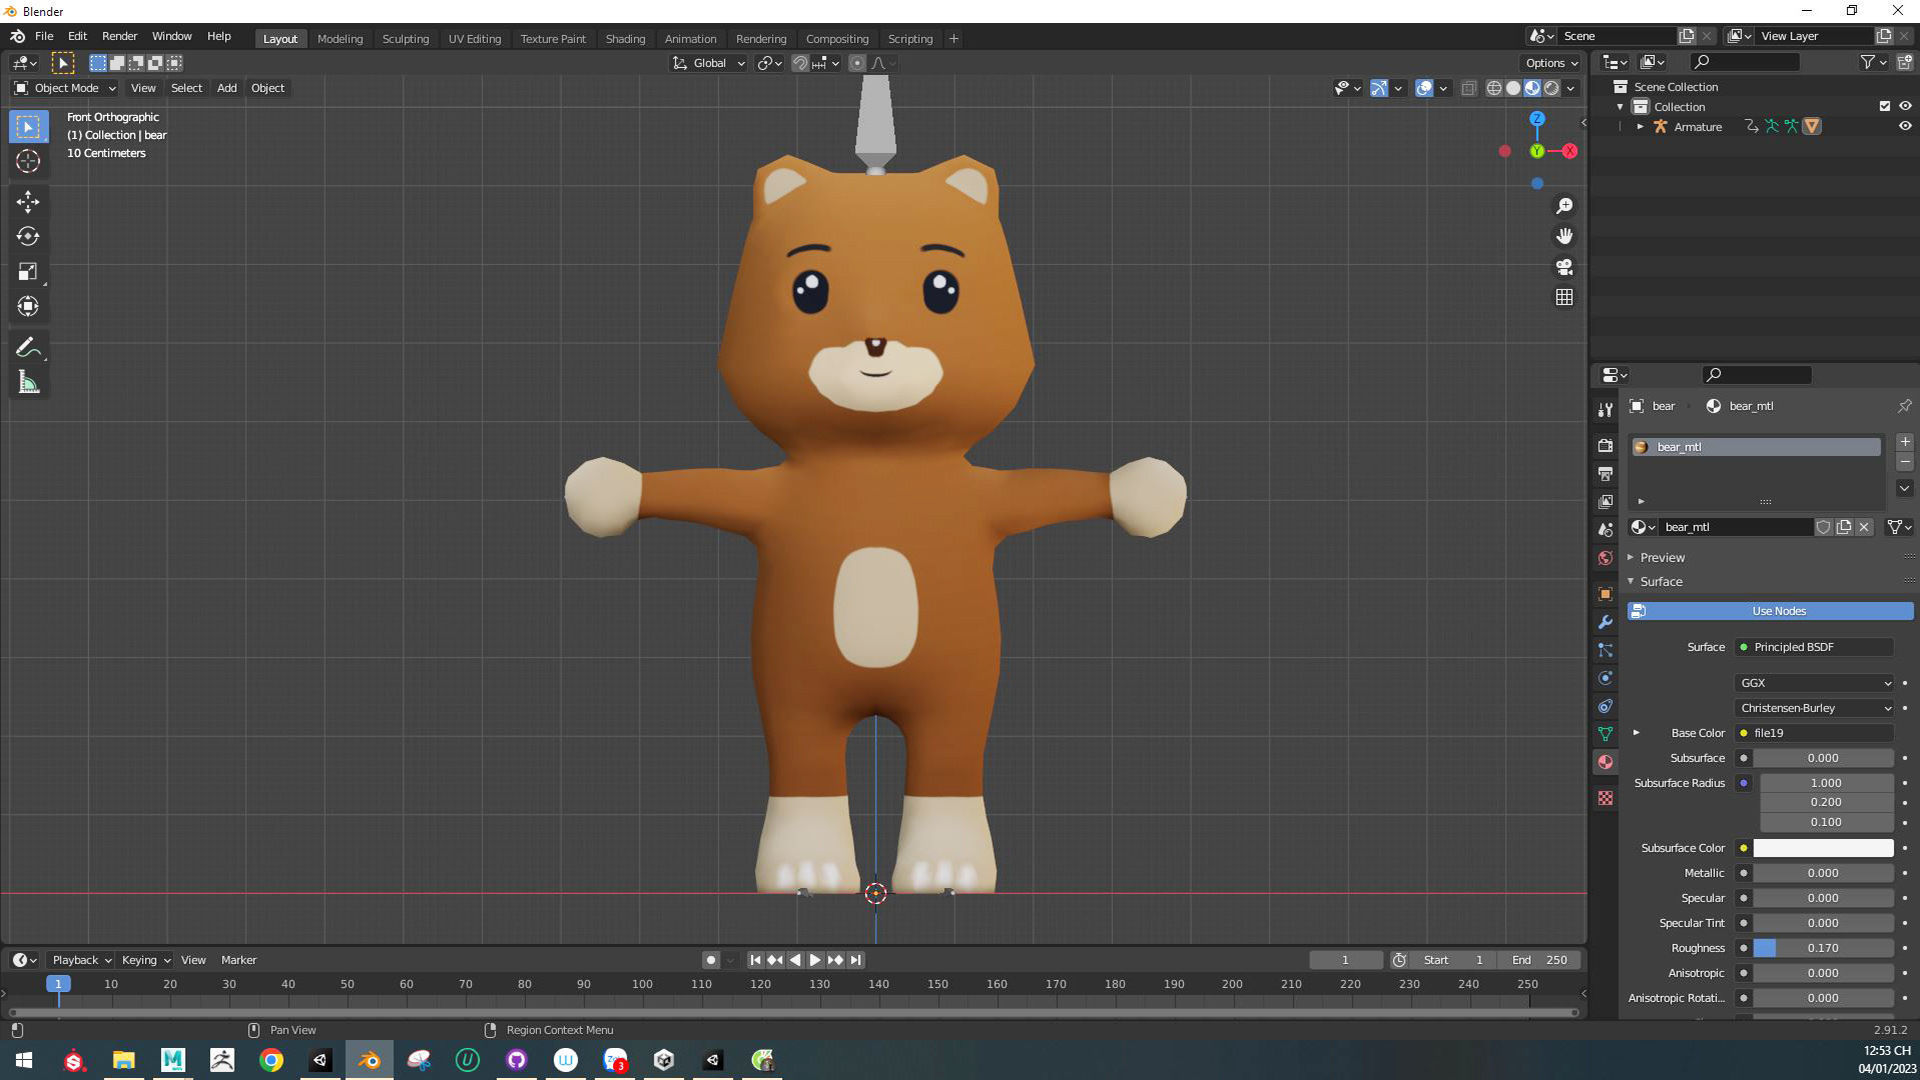Select the Cursor tool in the toolbar
The height and width of the screenshot is (1080, 1920).
(28, 161)
